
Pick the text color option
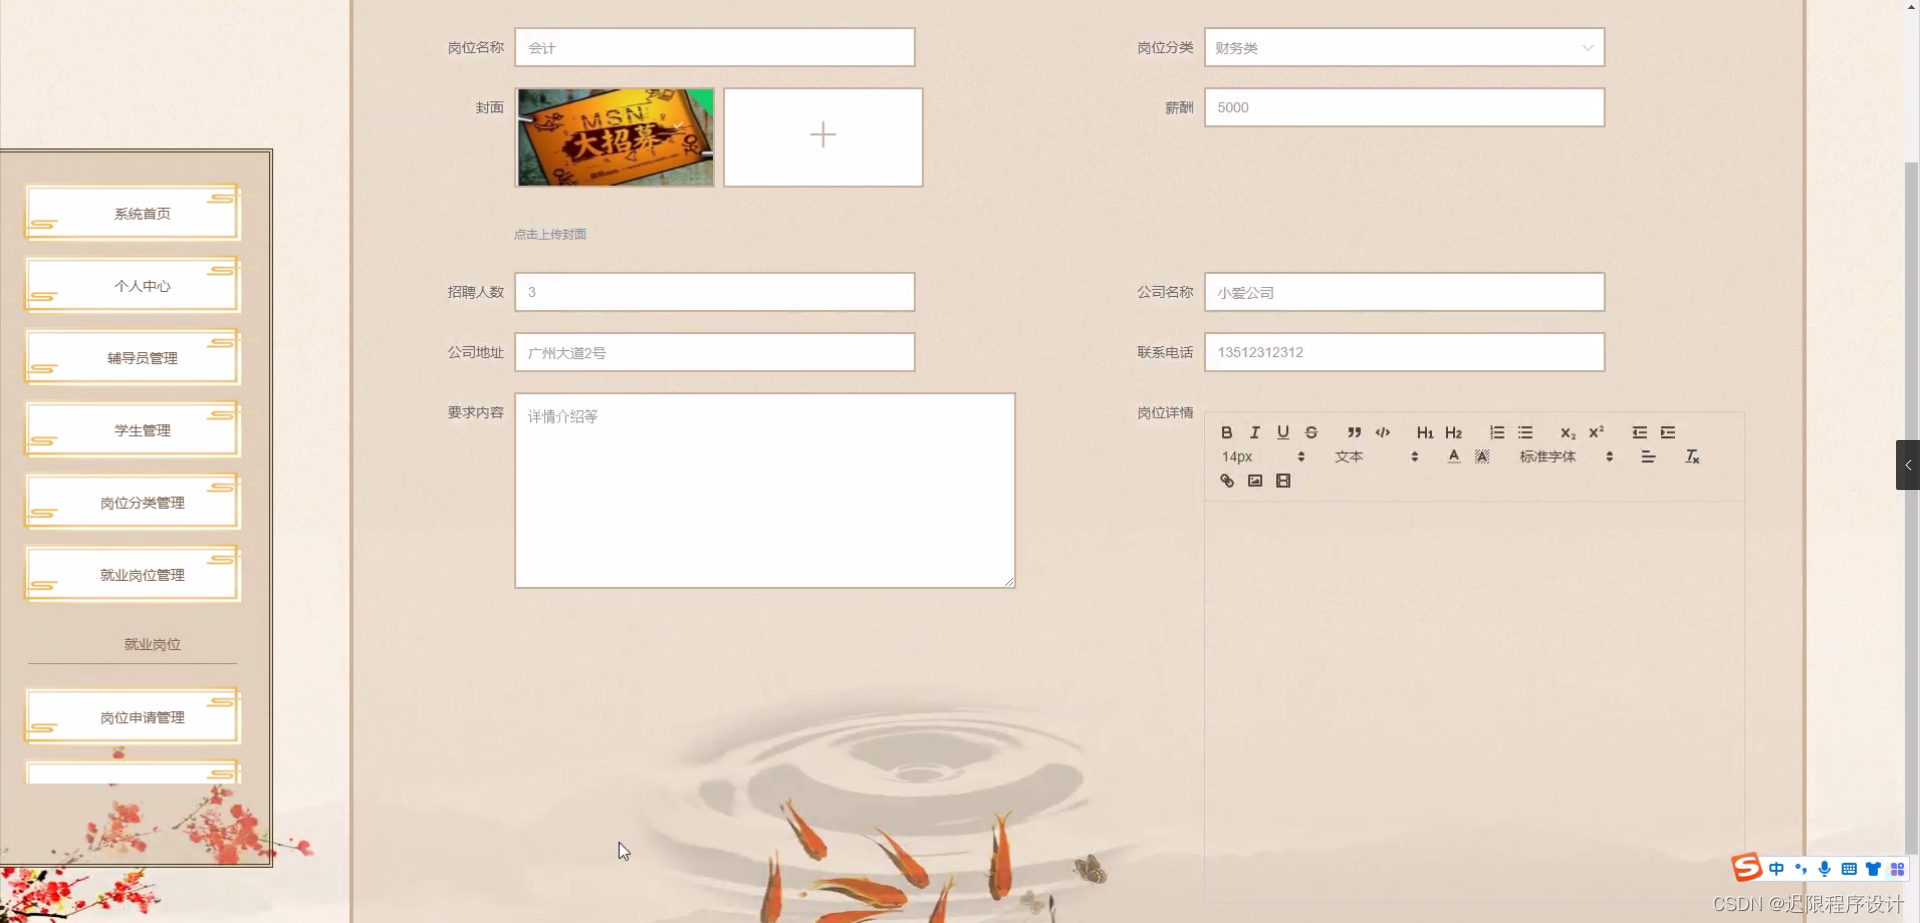point(1453,457)
